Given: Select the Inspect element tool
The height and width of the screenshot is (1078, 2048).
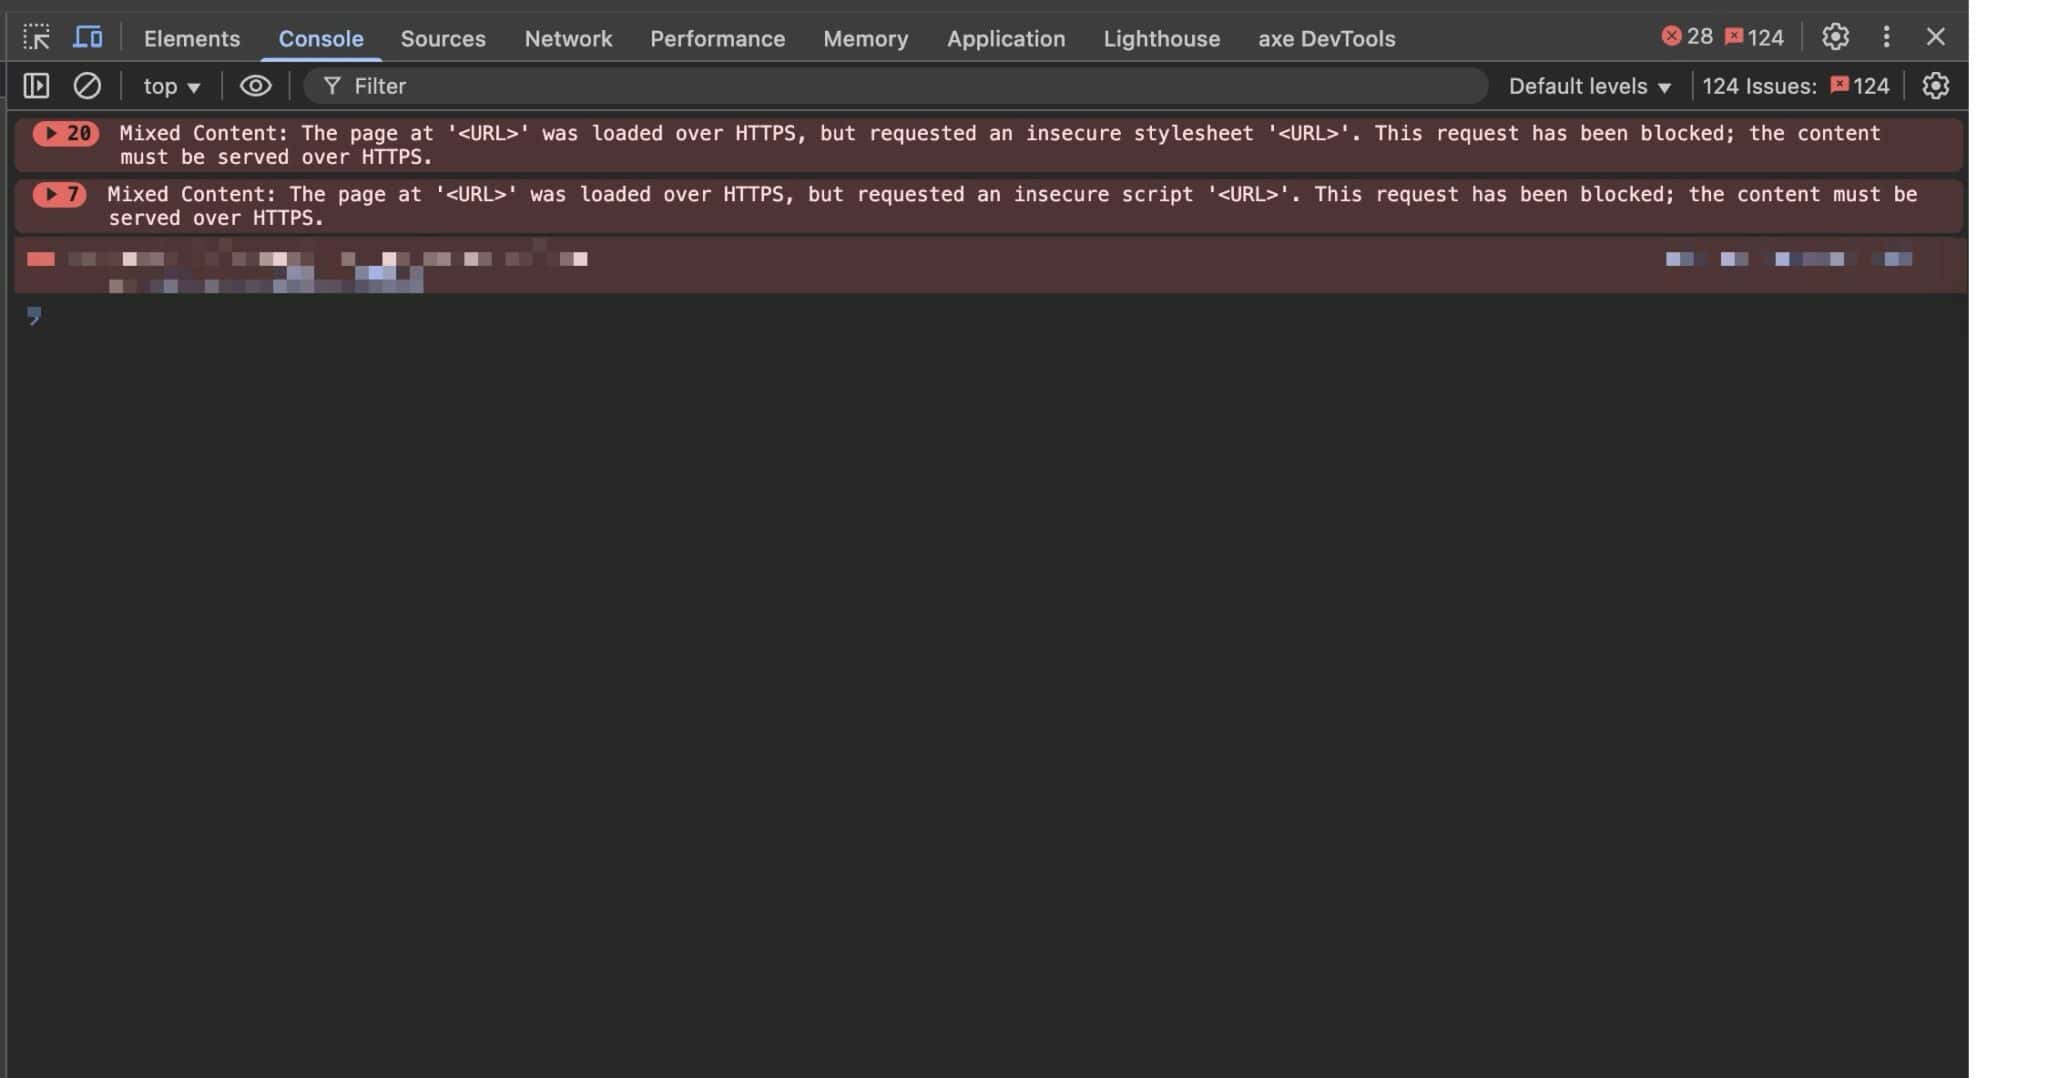Looking at the screenshot, I should point(38,37).
